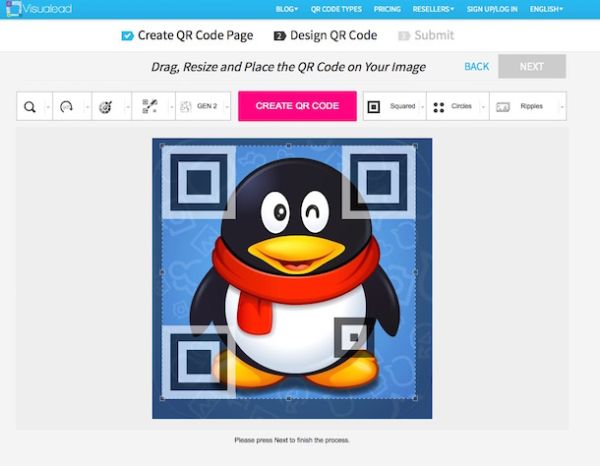
Task: Click the Next button
Action: coord(532,67)
